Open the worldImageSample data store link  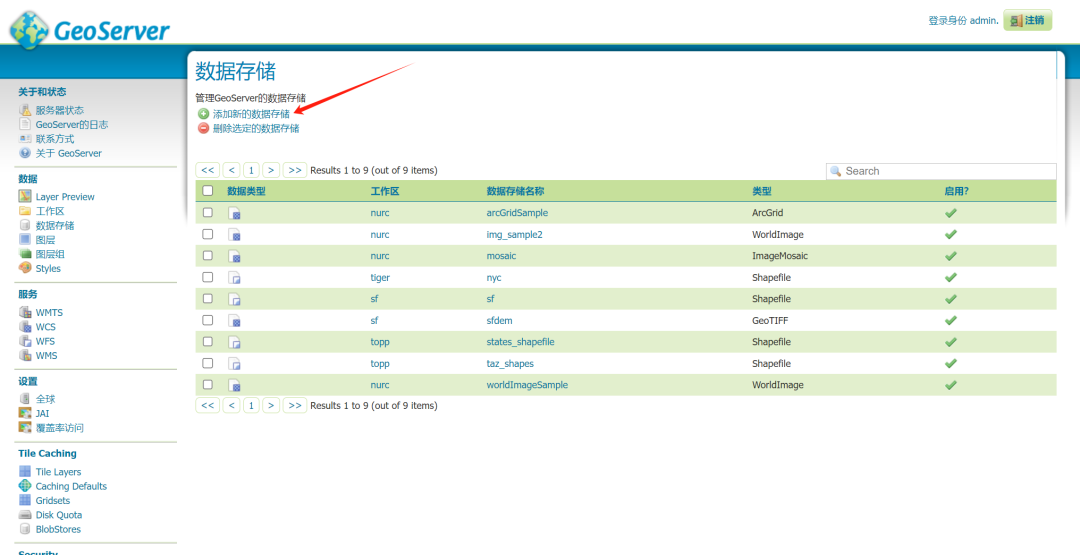click(527, 385)
